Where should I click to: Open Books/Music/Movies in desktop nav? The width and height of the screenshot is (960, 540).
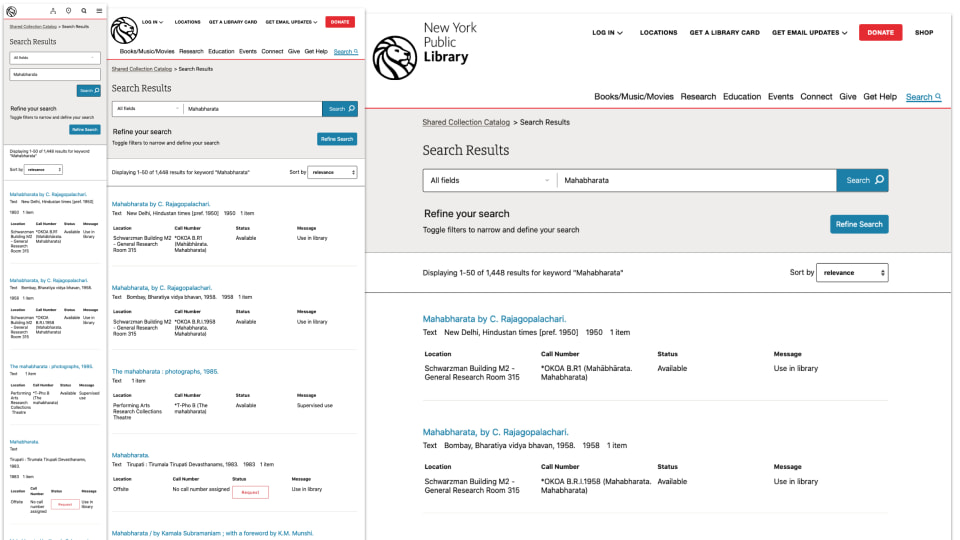(x=634, y=97)
